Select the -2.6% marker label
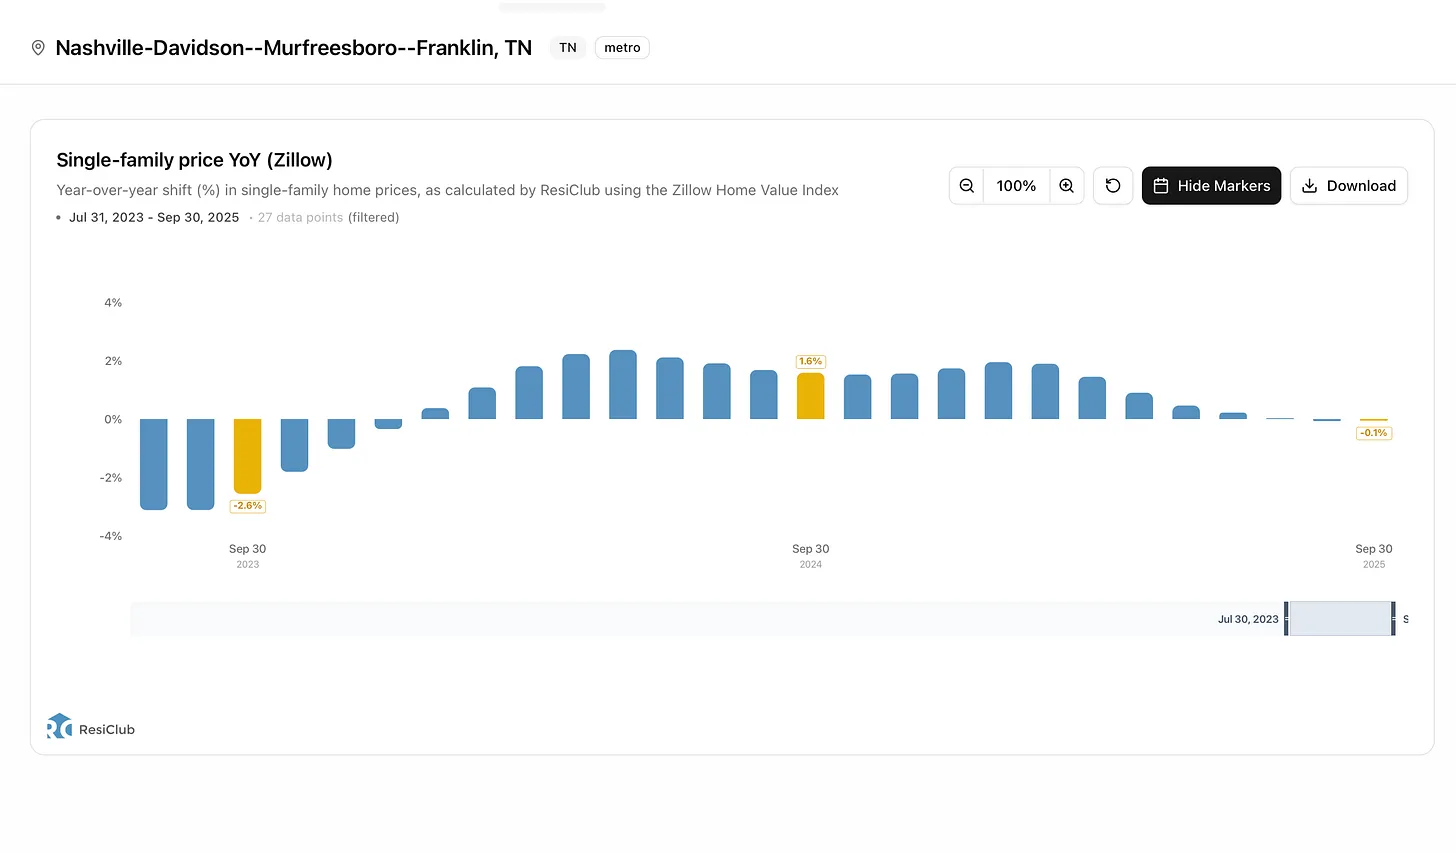 coord(247,505)
